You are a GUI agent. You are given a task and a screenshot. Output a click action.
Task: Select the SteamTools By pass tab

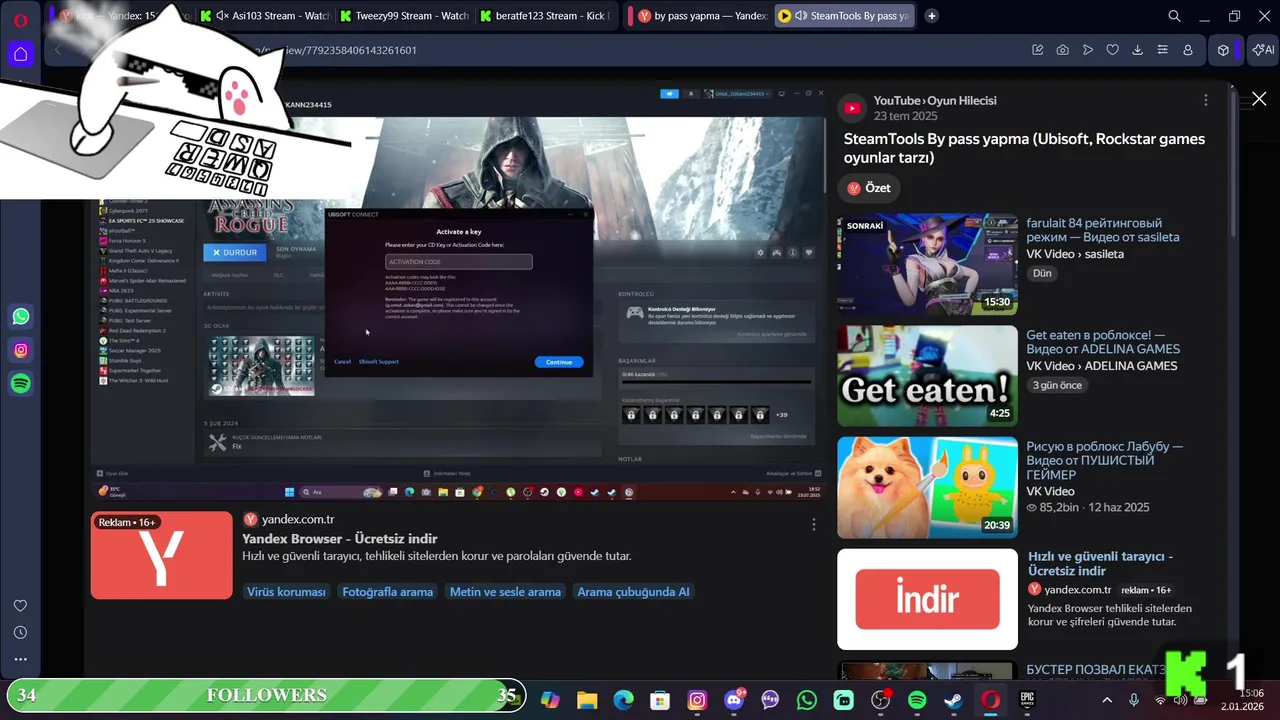[x=843, y=16]
